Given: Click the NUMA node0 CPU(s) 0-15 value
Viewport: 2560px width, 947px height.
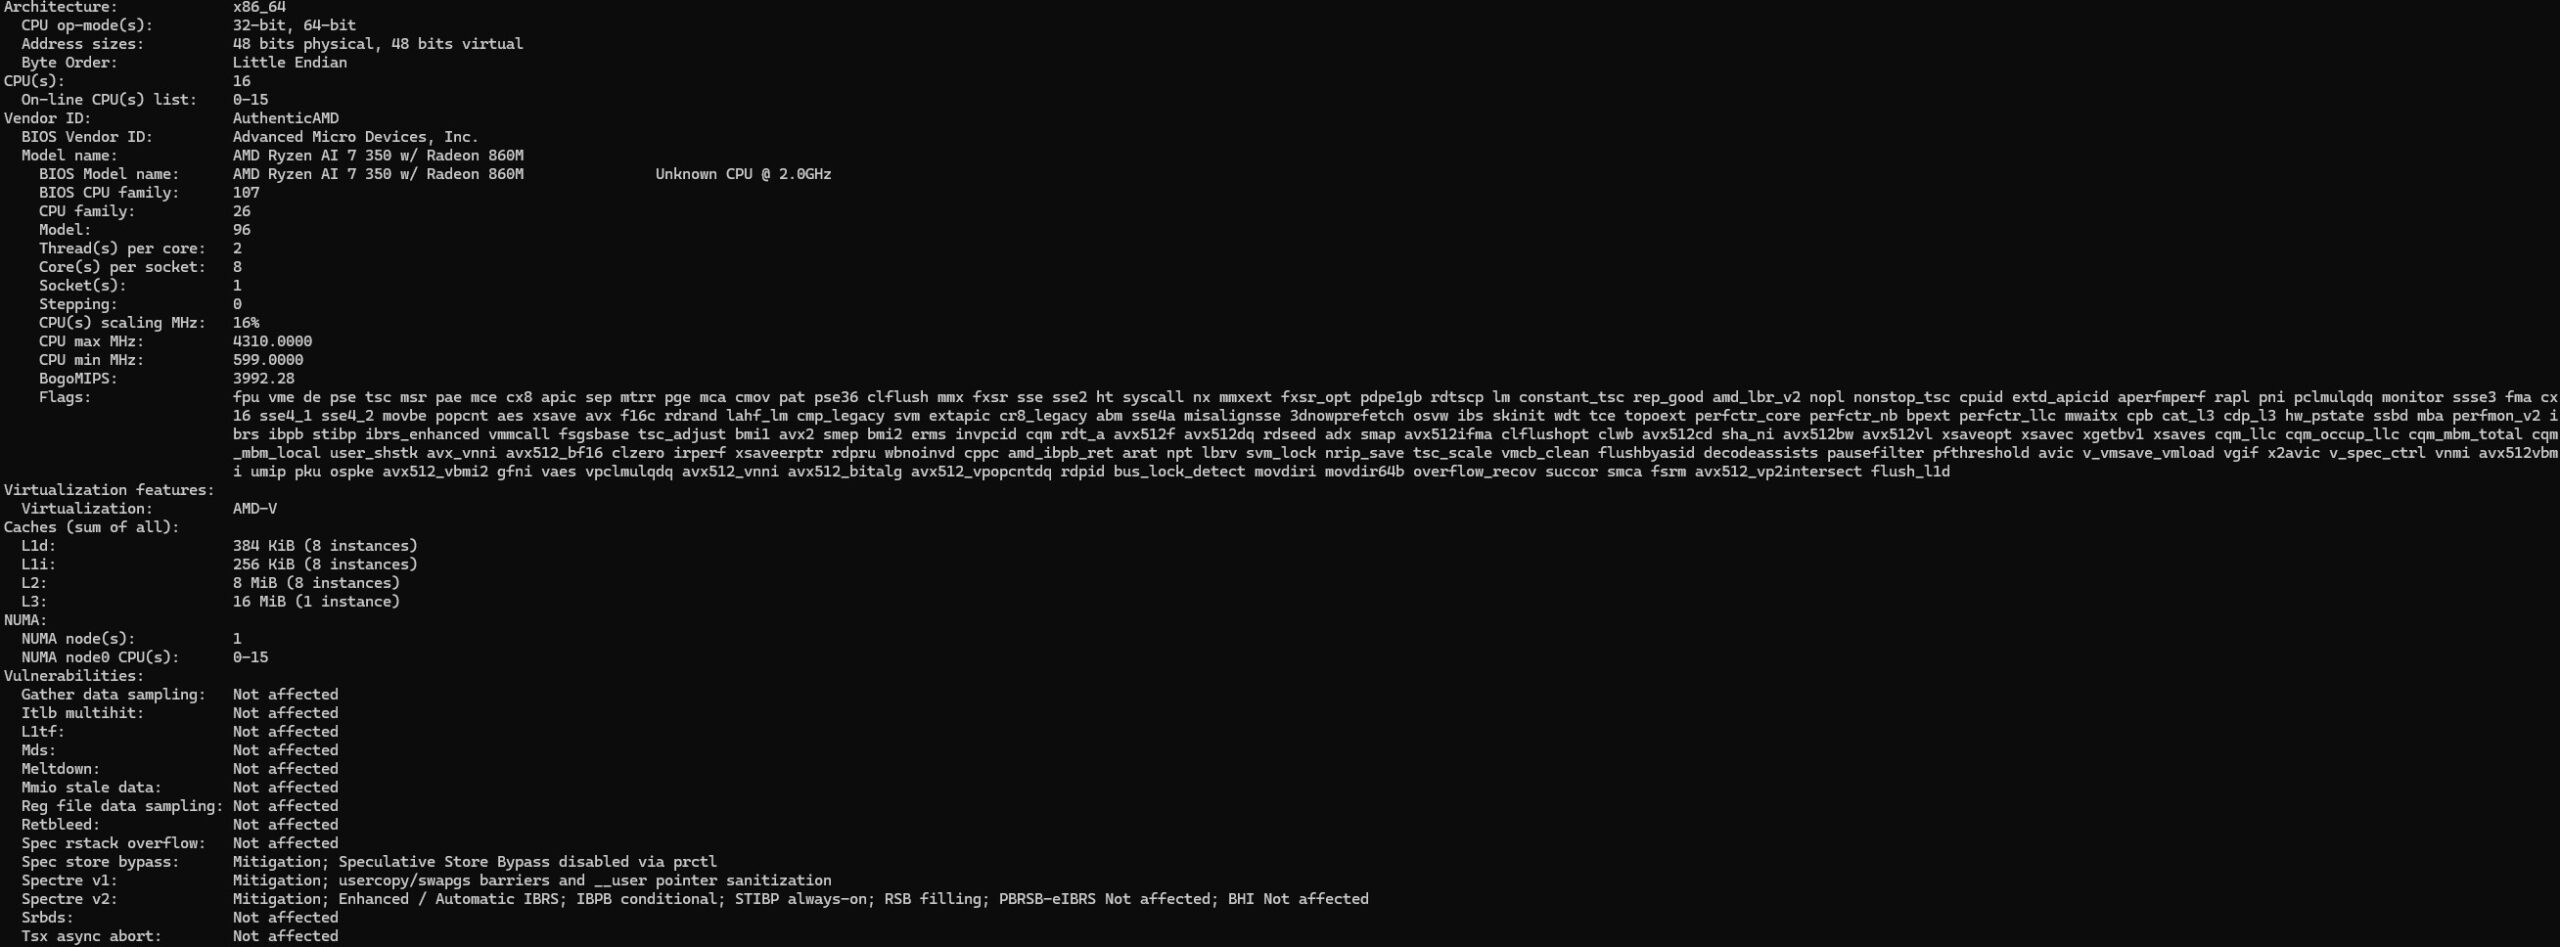Looking at the screenshot, I should 250,657.
